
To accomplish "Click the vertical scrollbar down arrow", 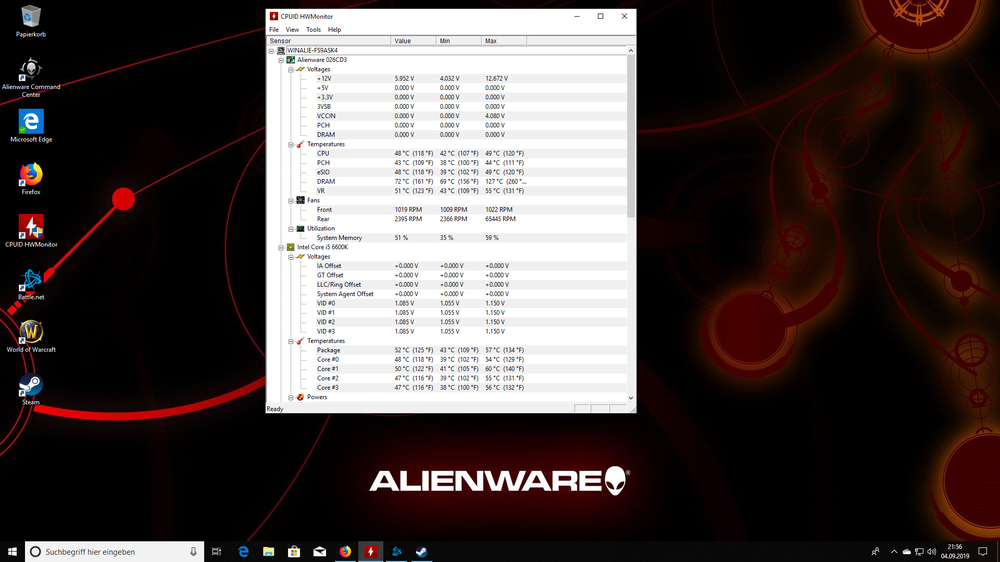I will pos(631,398).
